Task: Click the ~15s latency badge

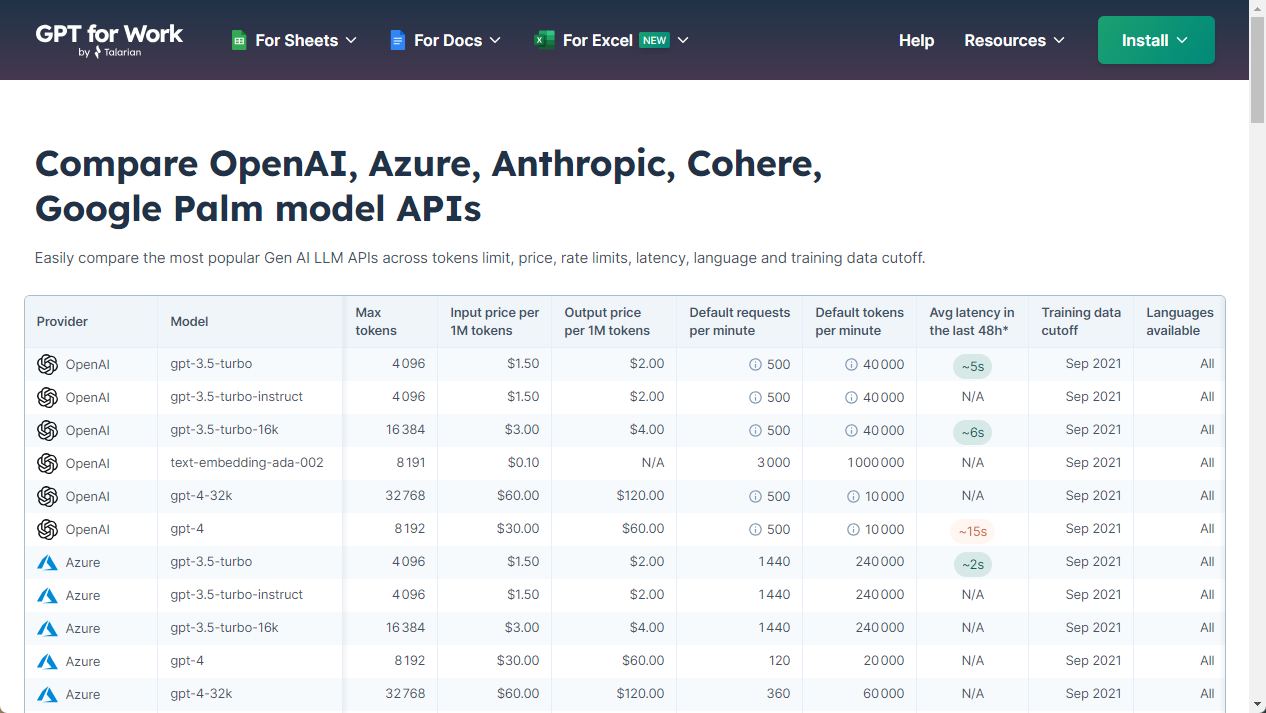Action: pyautogui.click(x=972, y=532)
